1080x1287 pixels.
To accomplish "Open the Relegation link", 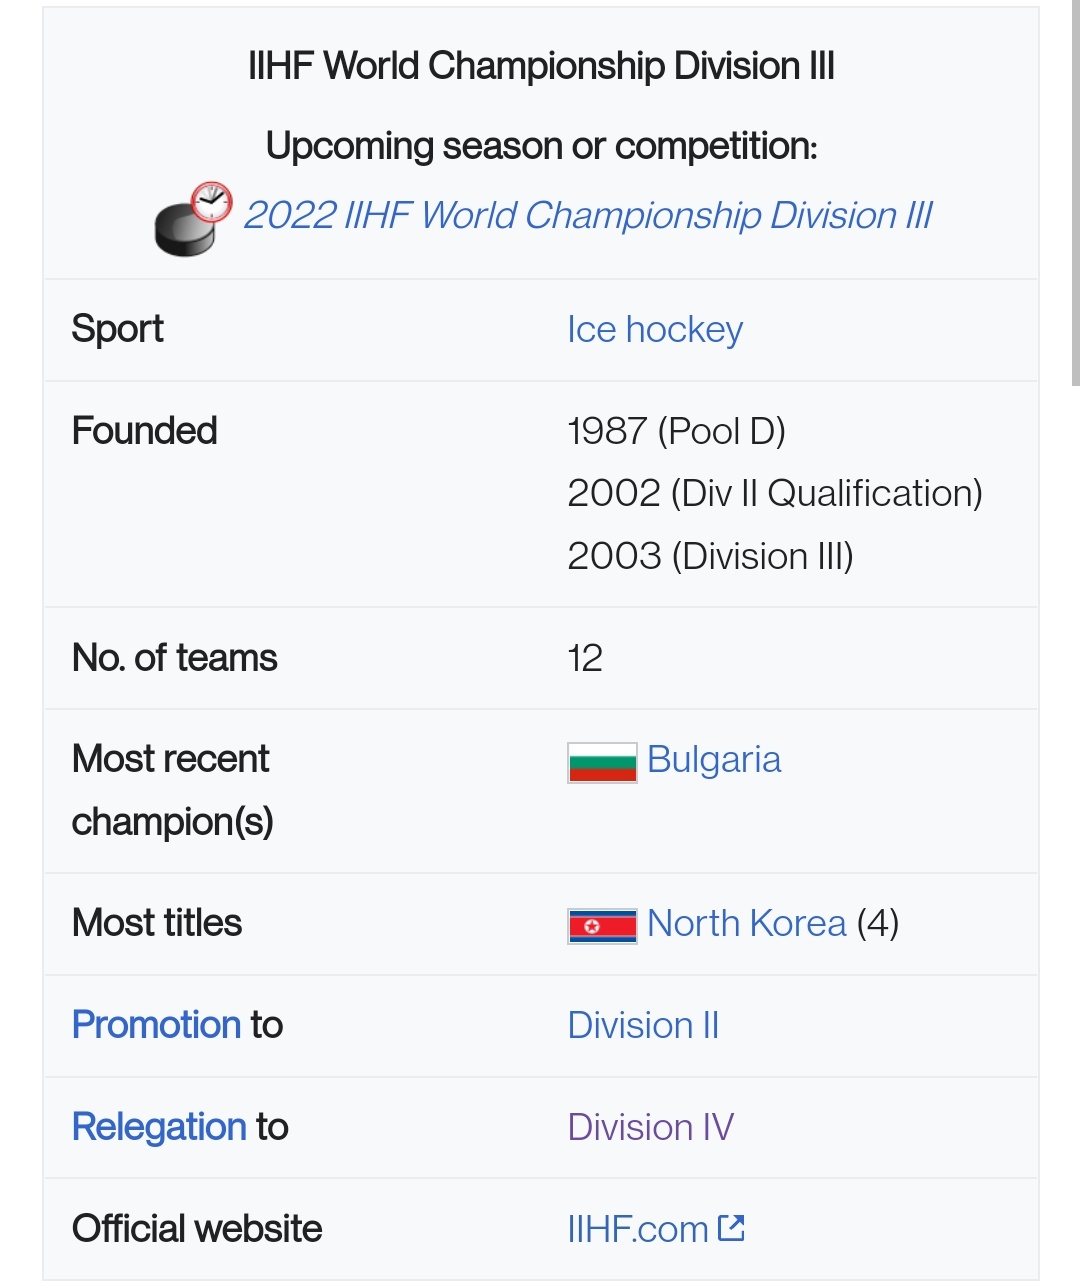I will point(159,1127).
